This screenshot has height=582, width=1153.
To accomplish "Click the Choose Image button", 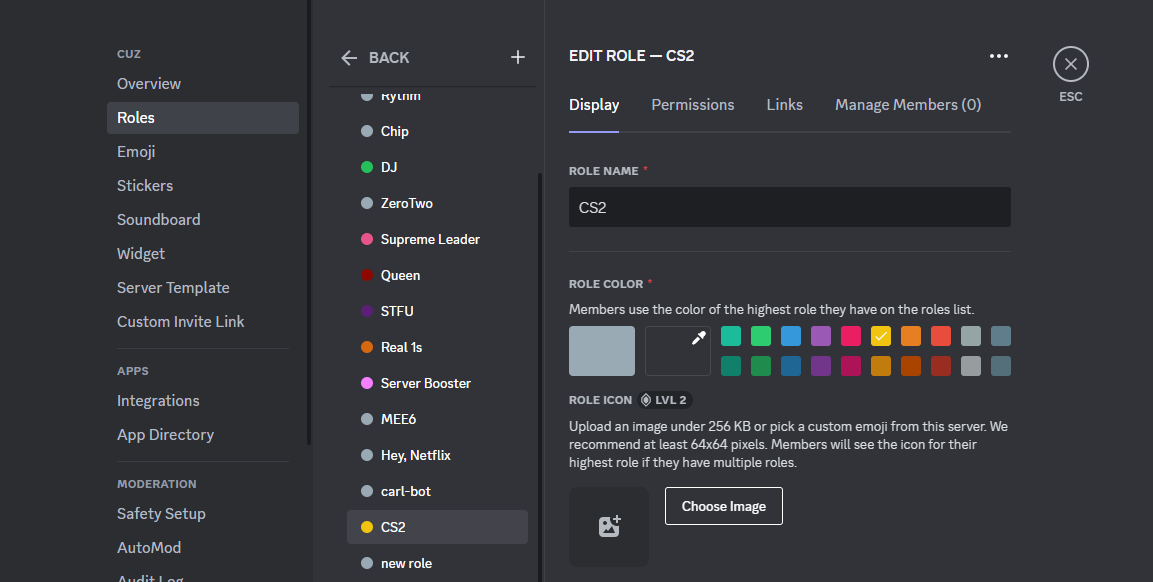I will pyautogui.click(x=724, y=506).
